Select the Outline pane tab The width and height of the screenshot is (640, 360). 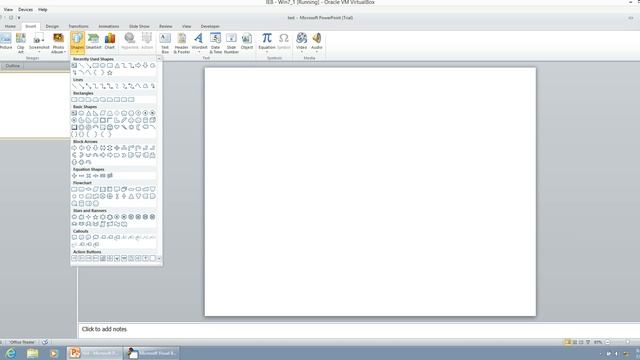click(13, 66)
